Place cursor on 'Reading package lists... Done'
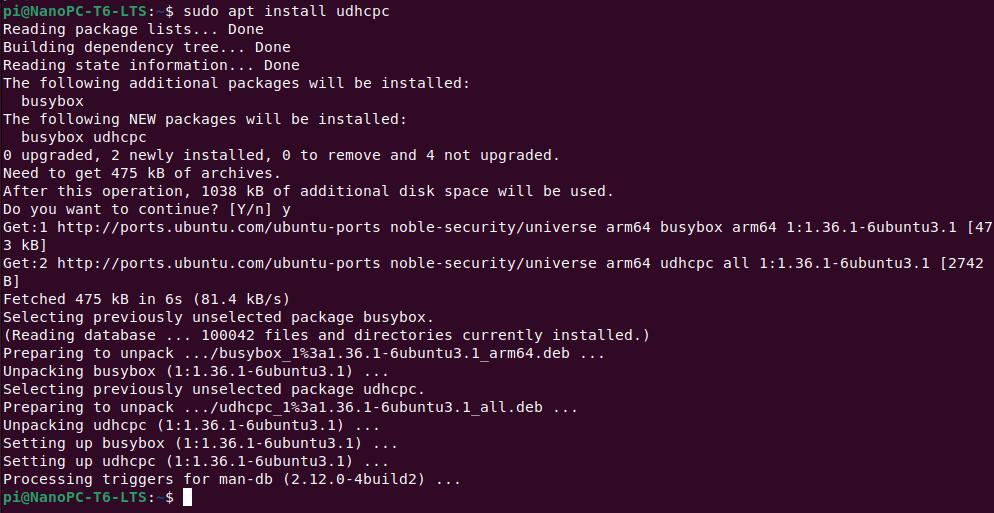The width and height of the screenshot is (994, 513). tap(133, 29)
